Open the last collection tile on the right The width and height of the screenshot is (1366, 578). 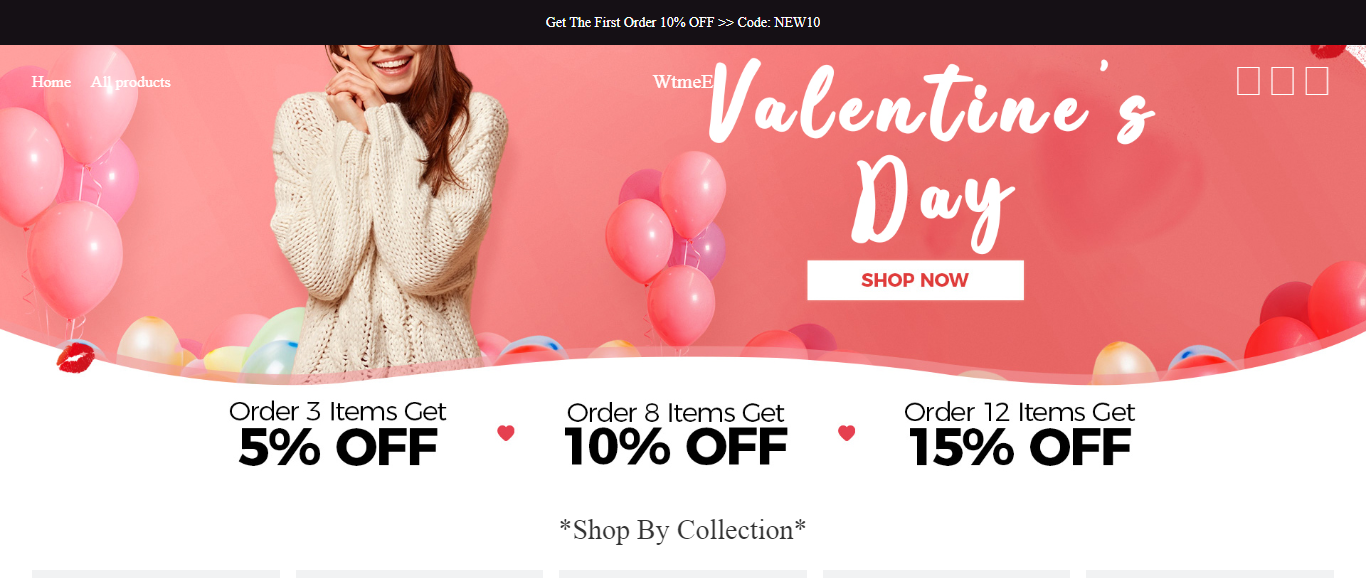tap(1209, 573)
